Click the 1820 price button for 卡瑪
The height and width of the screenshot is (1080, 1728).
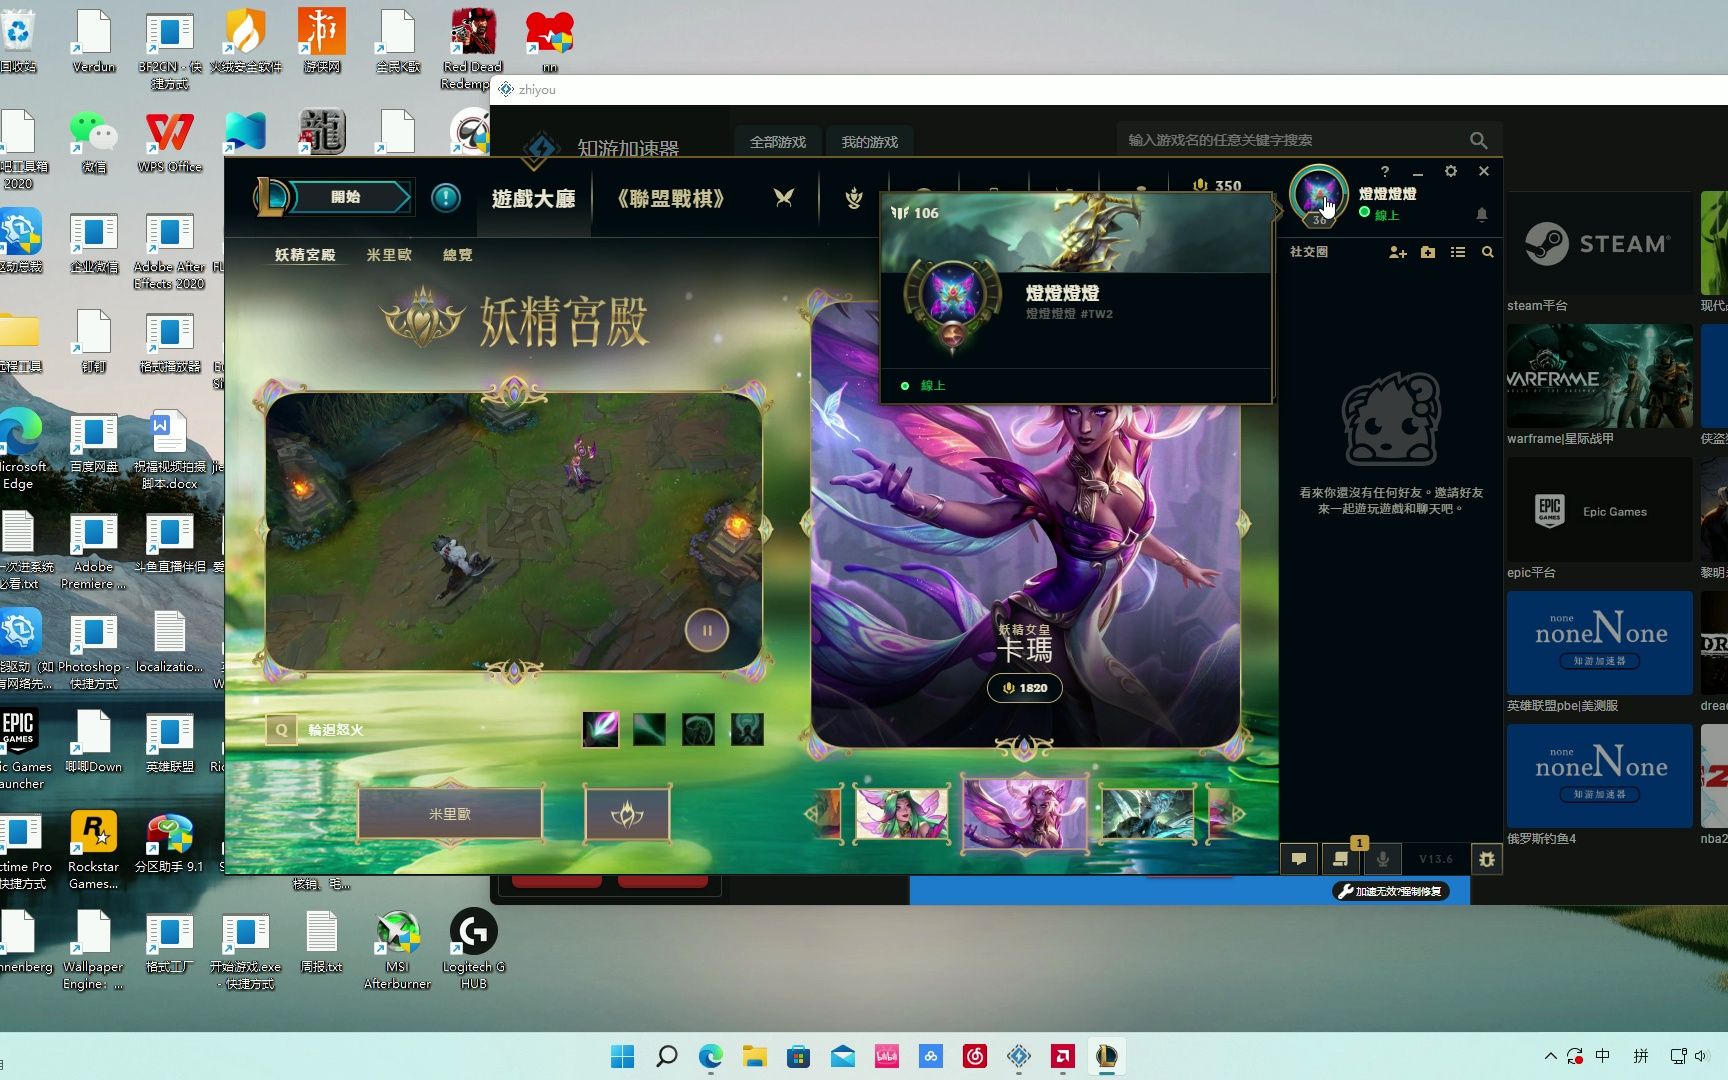point(1025,688)
